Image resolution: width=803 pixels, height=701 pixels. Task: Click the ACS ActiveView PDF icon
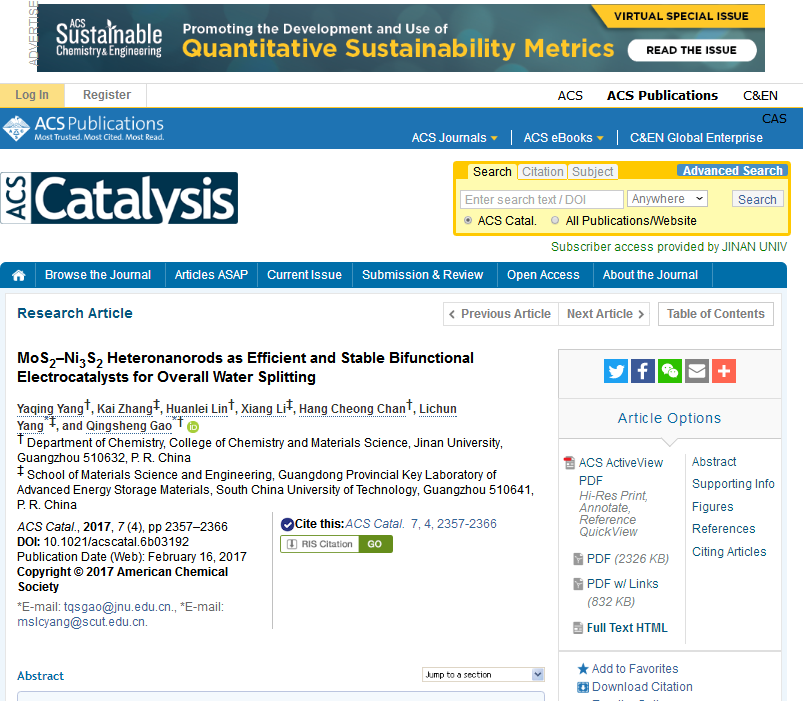pyautogui.click(x=569, y=463)
